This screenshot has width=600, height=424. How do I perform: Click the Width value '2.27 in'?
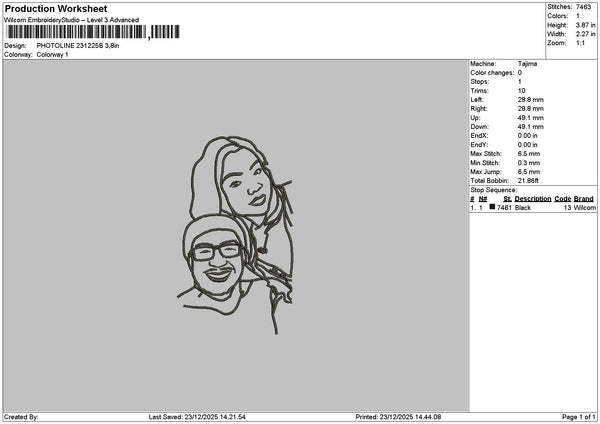click(585, 34)
